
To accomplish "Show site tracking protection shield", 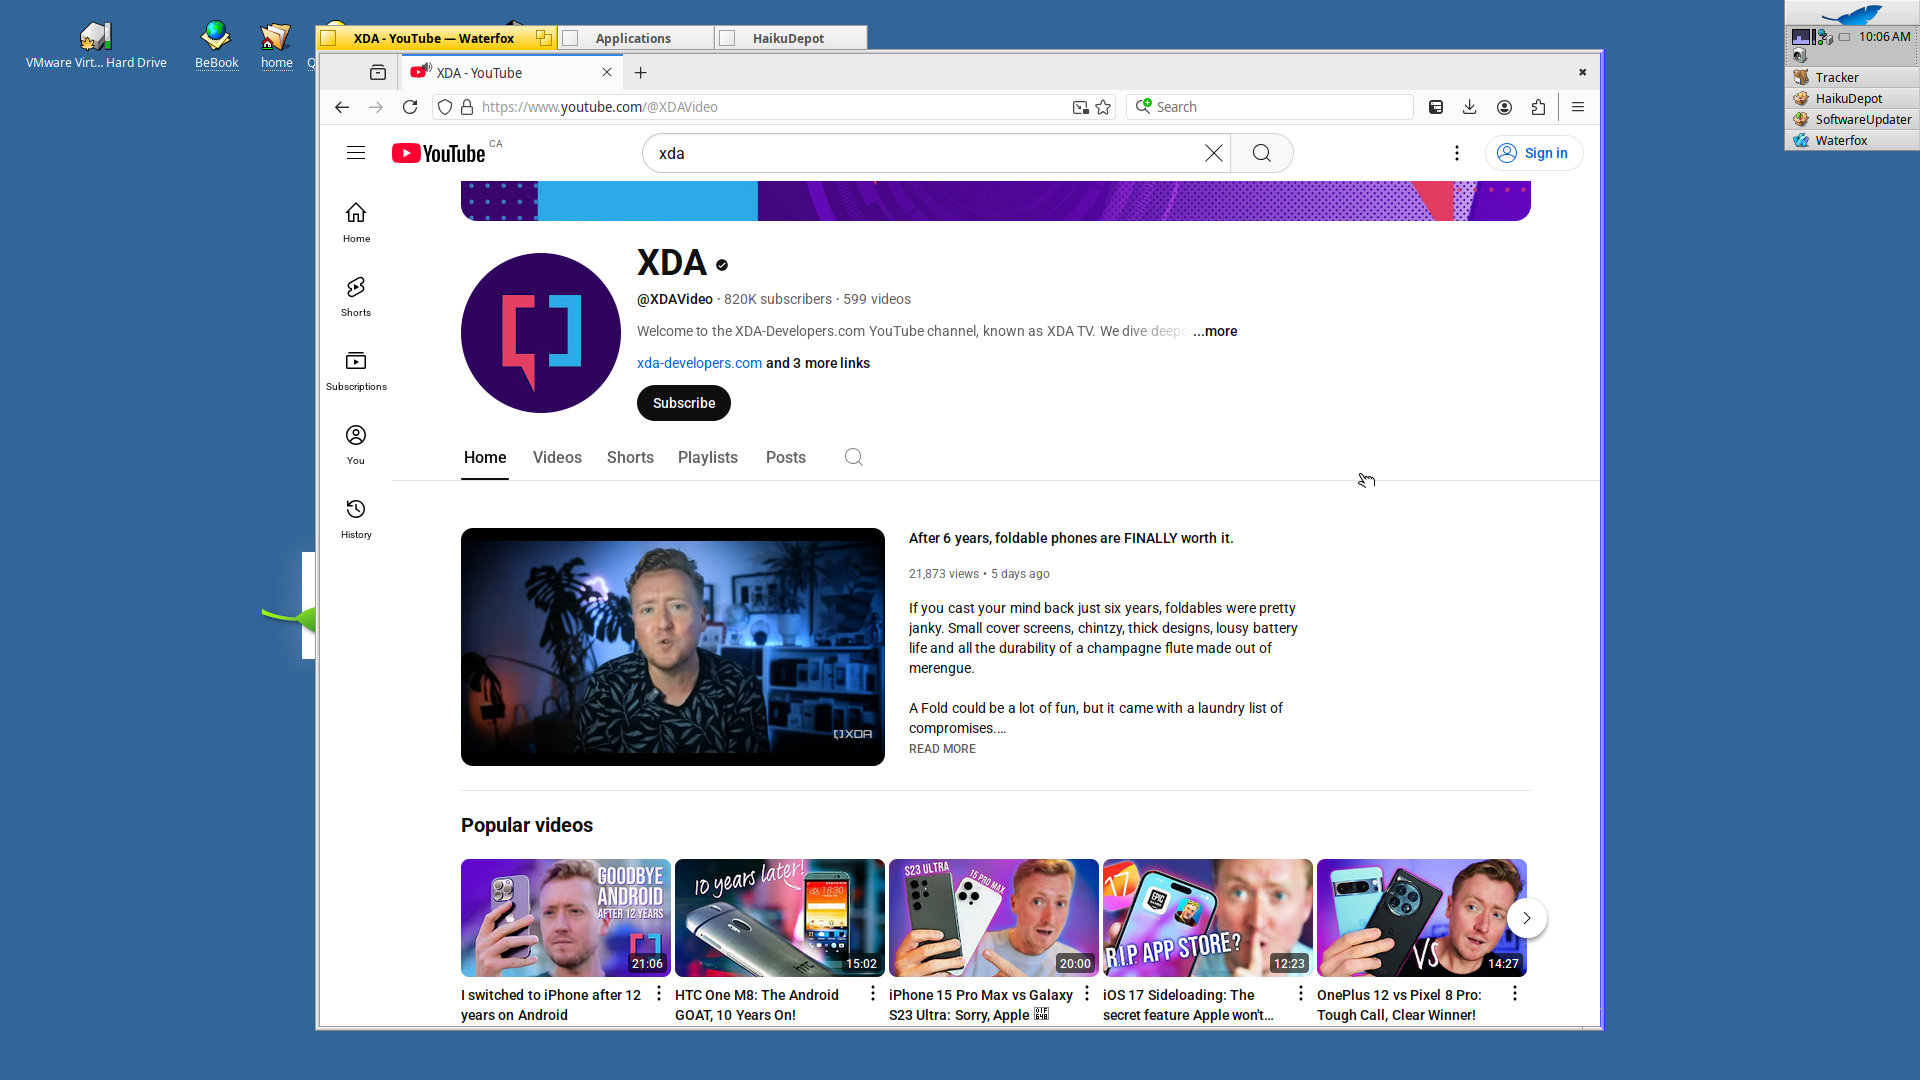I will (445, 107).
